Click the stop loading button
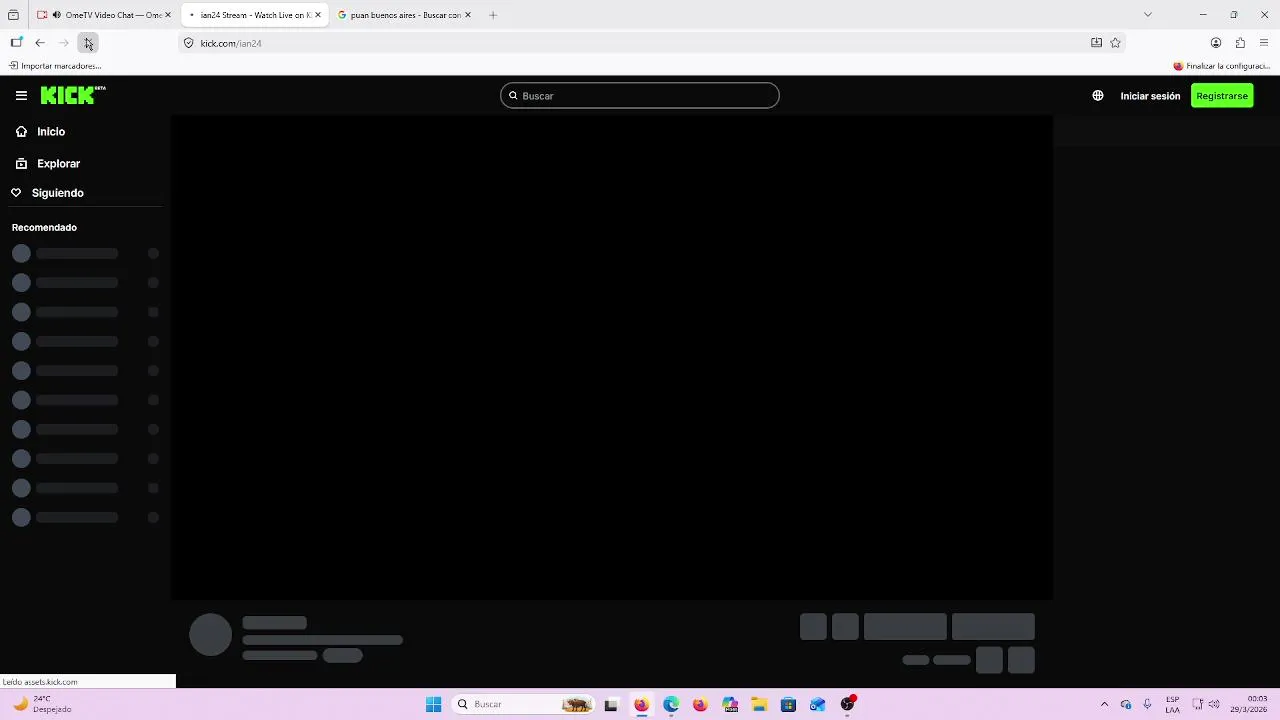1280x720 pixels. (88, 43)
